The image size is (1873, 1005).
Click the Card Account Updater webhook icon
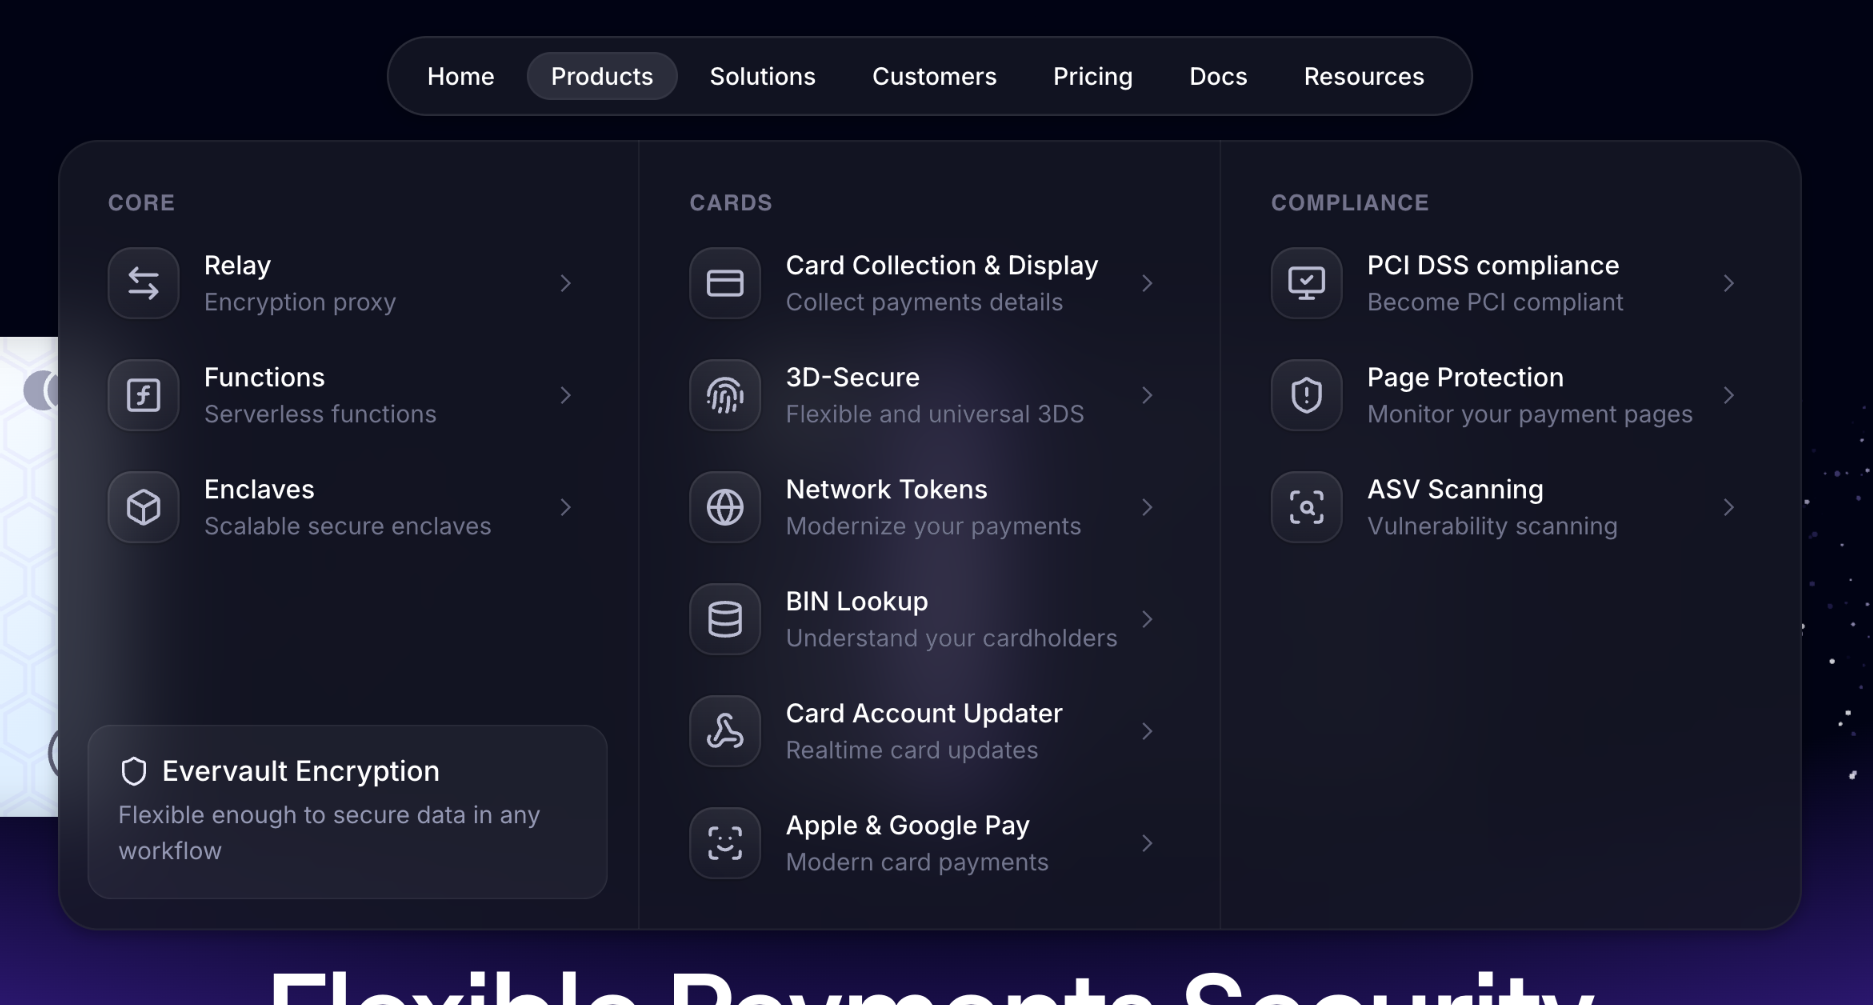(725, 731)
